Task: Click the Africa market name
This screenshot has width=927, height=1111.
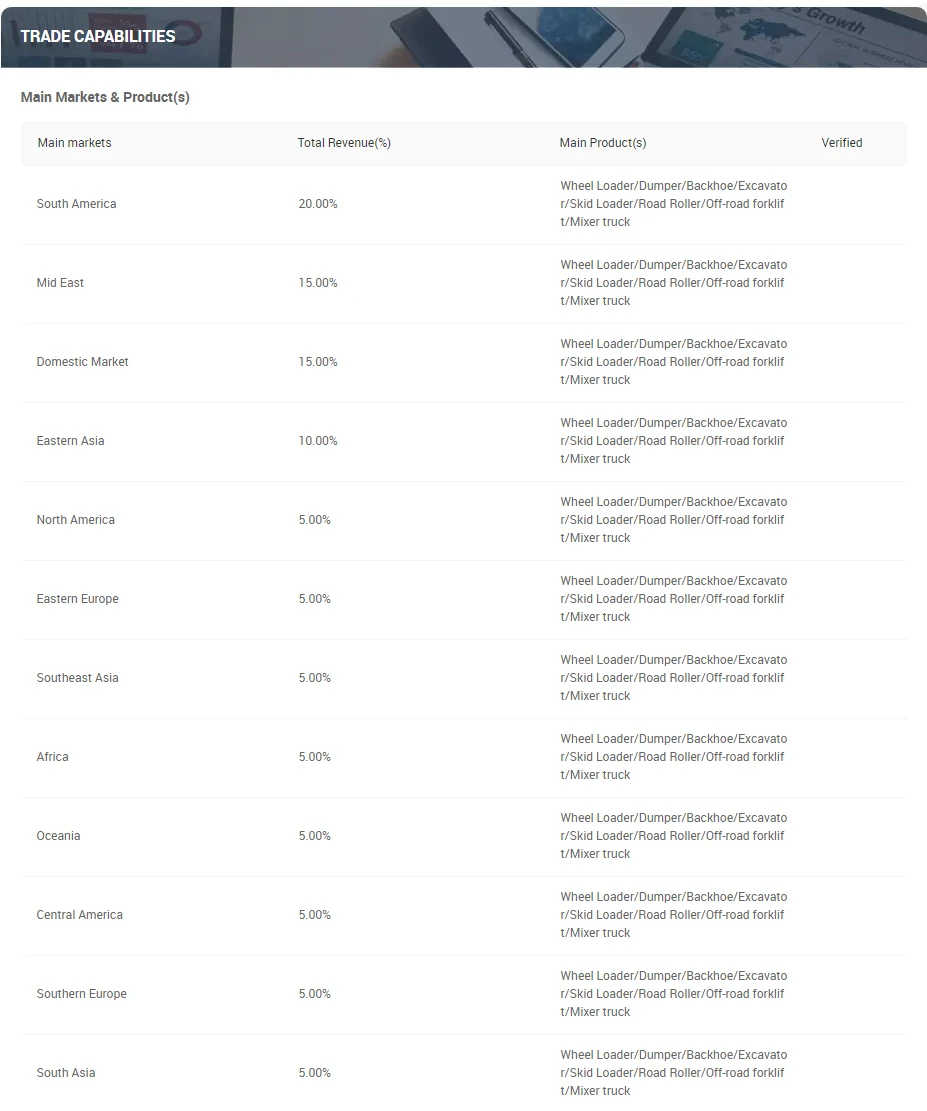Action: 52,757
